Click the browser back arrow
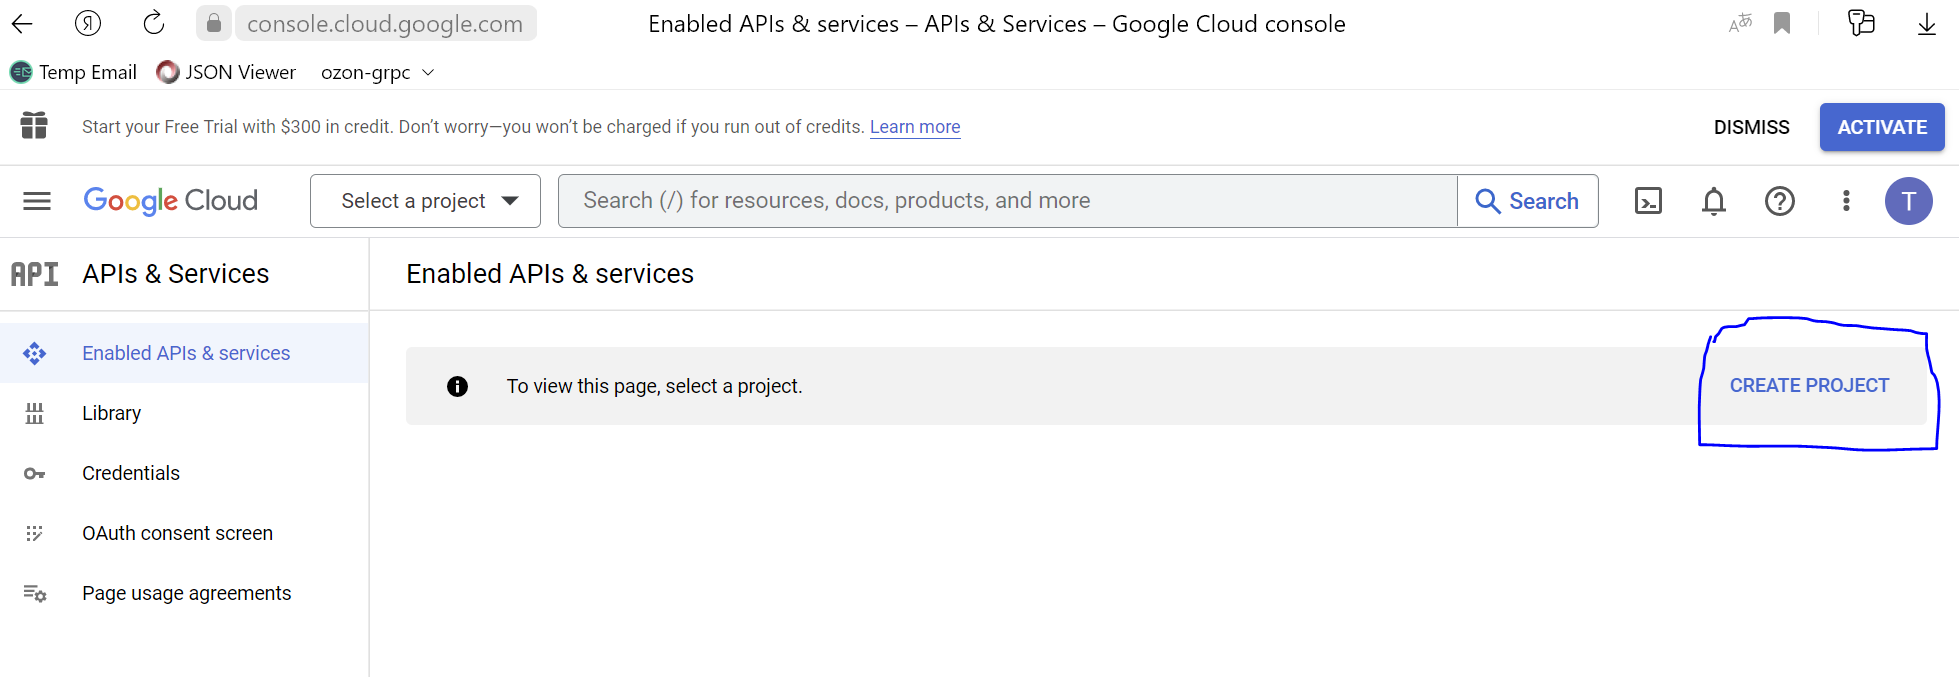Viewport: 1959px width, 677px height. (22, 23)
